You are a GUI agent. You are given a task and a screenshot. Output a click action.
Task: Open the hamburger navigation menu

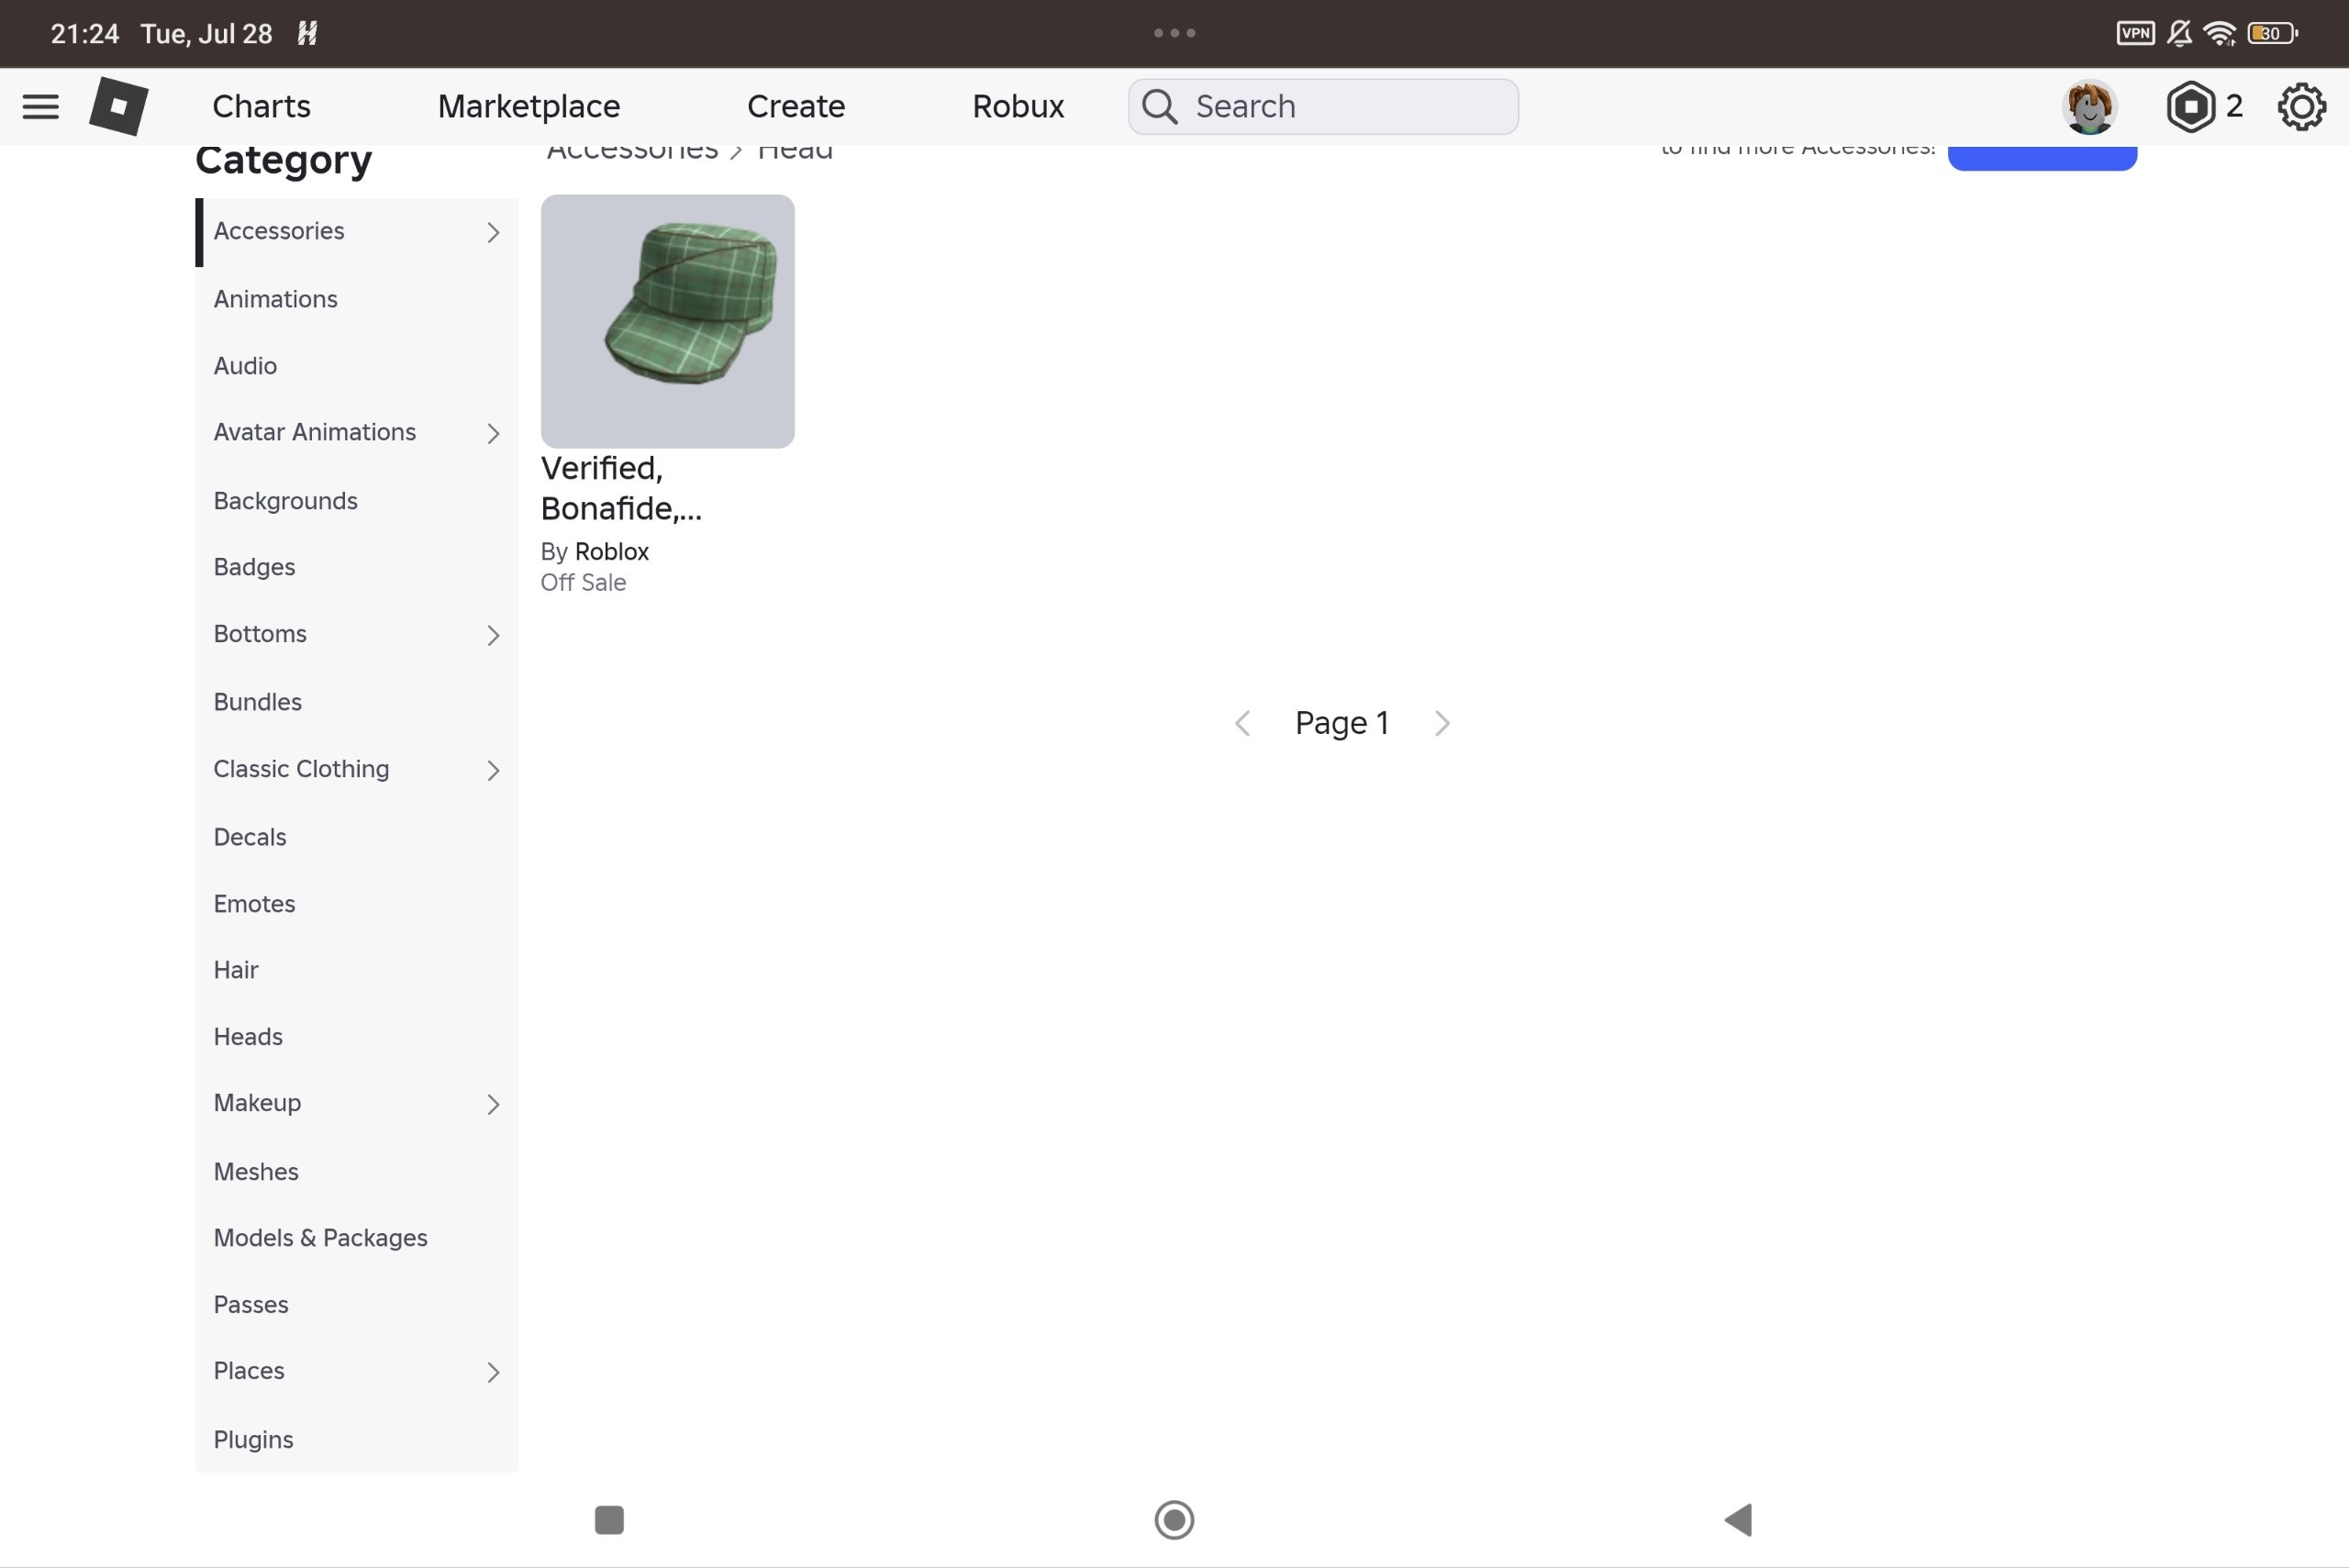point(41,106)
